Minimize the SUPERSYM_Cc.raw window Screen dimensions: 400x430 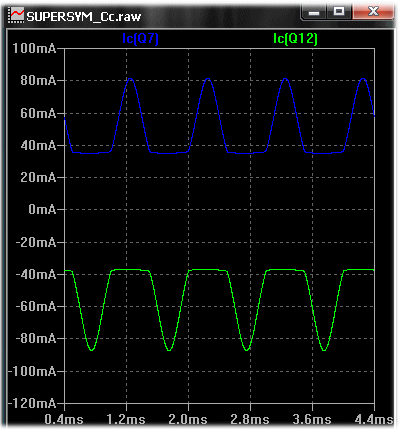coord(314,12)
